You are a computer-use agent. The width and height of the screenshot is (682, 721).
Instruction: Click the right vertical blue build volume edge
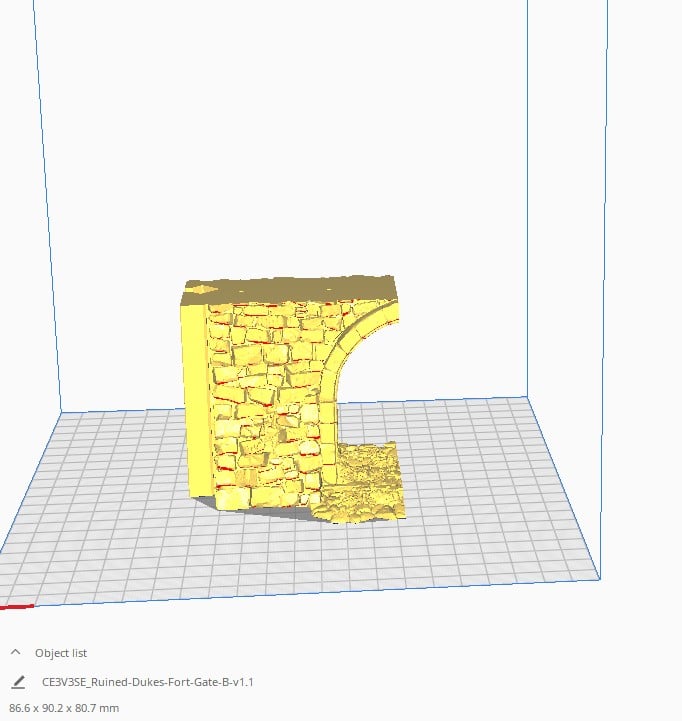click(606, 300)
